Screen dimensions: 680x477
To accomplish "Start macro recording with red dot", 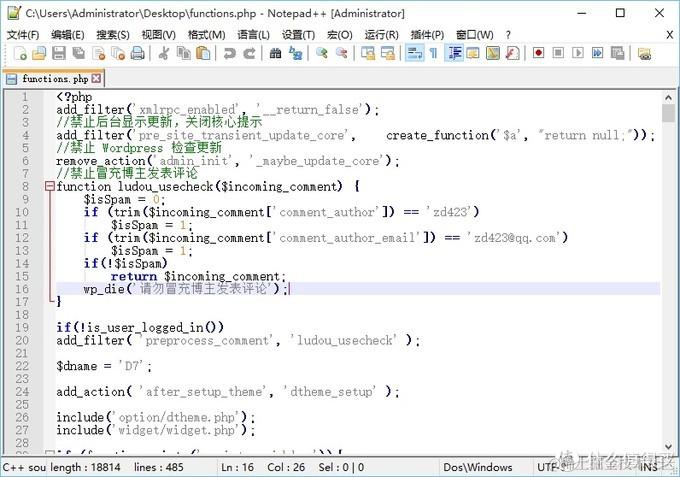I will (538, 53).
